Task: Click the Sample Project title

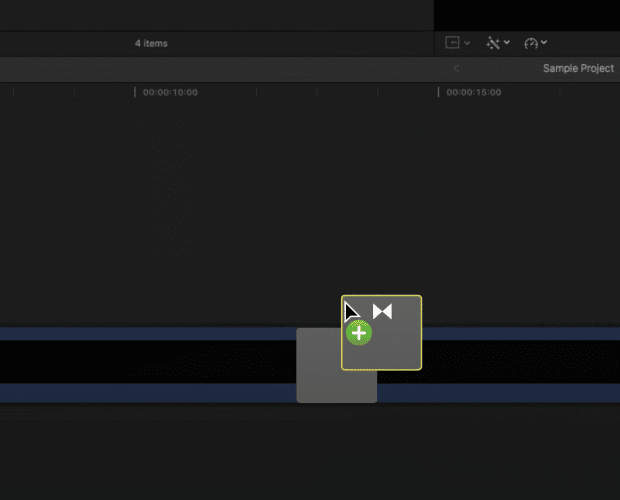Action: (578, 68)
